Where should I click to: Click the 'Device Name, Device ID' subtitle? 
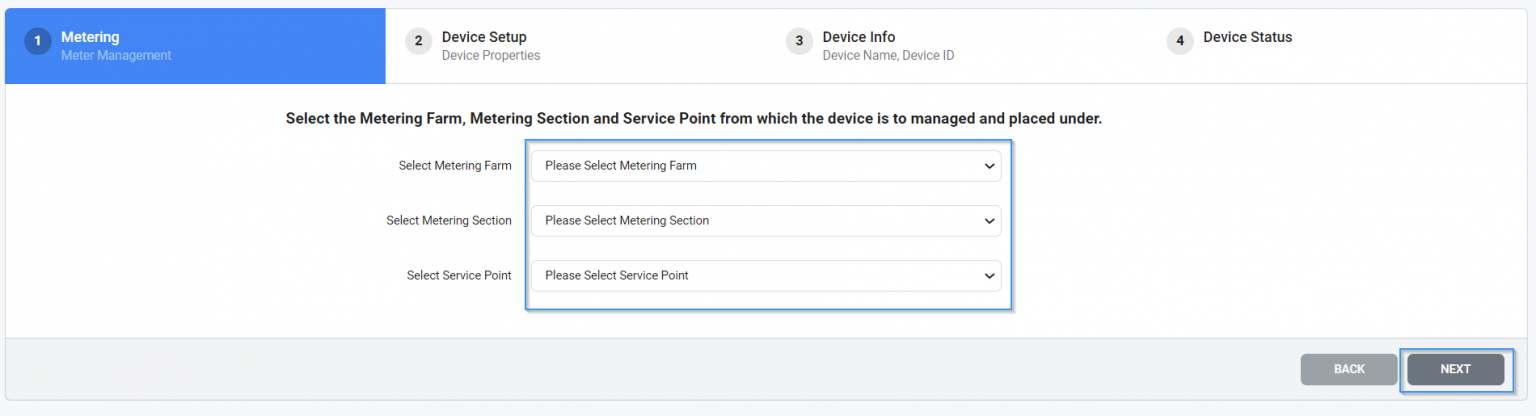pyautogui.click(x=888, y=56)
